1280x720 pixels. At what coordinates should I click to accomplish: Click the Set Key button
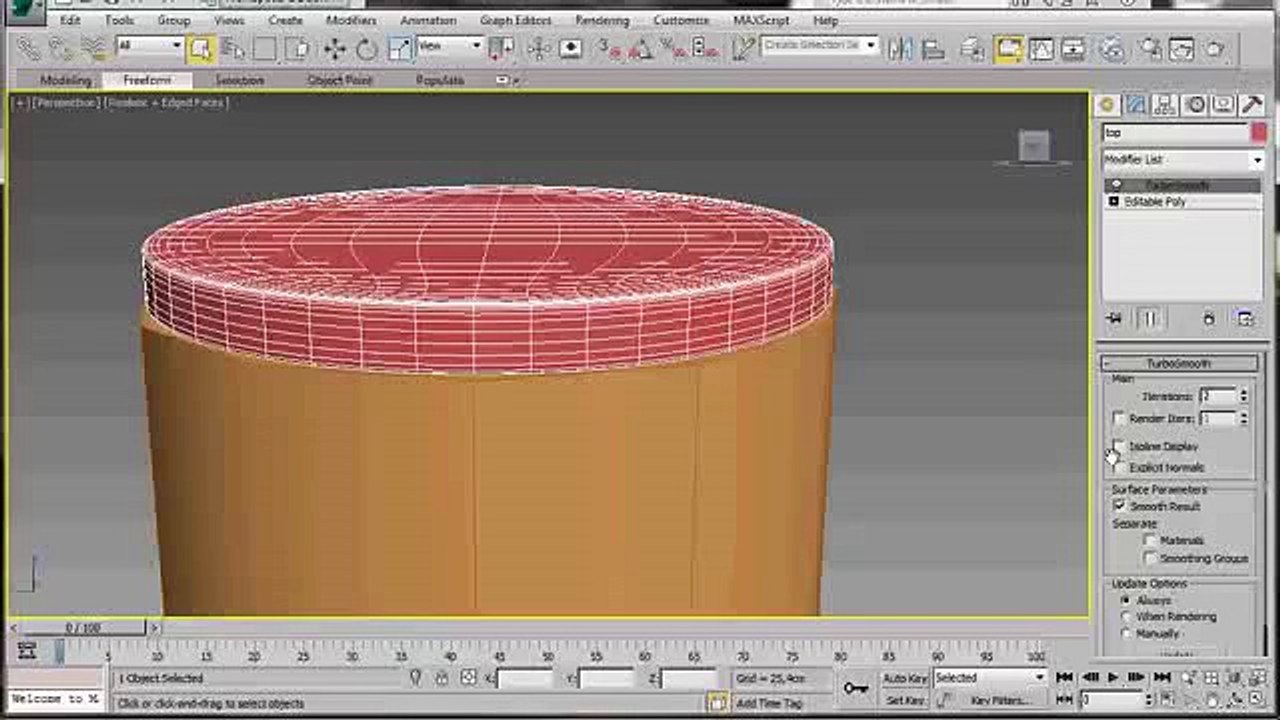(905, 700)
